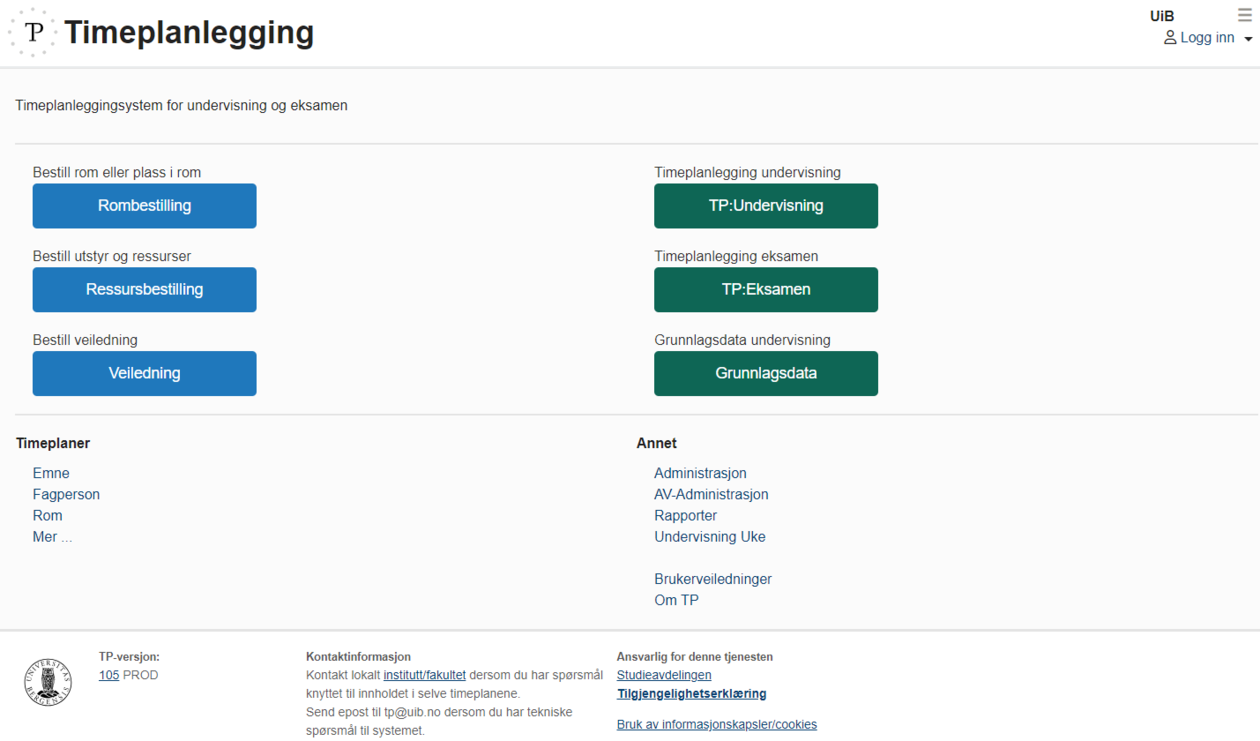Open the Tilgjengelighetserklæring link
This screenshot has height=741, width=1260.
coord(691,694)
